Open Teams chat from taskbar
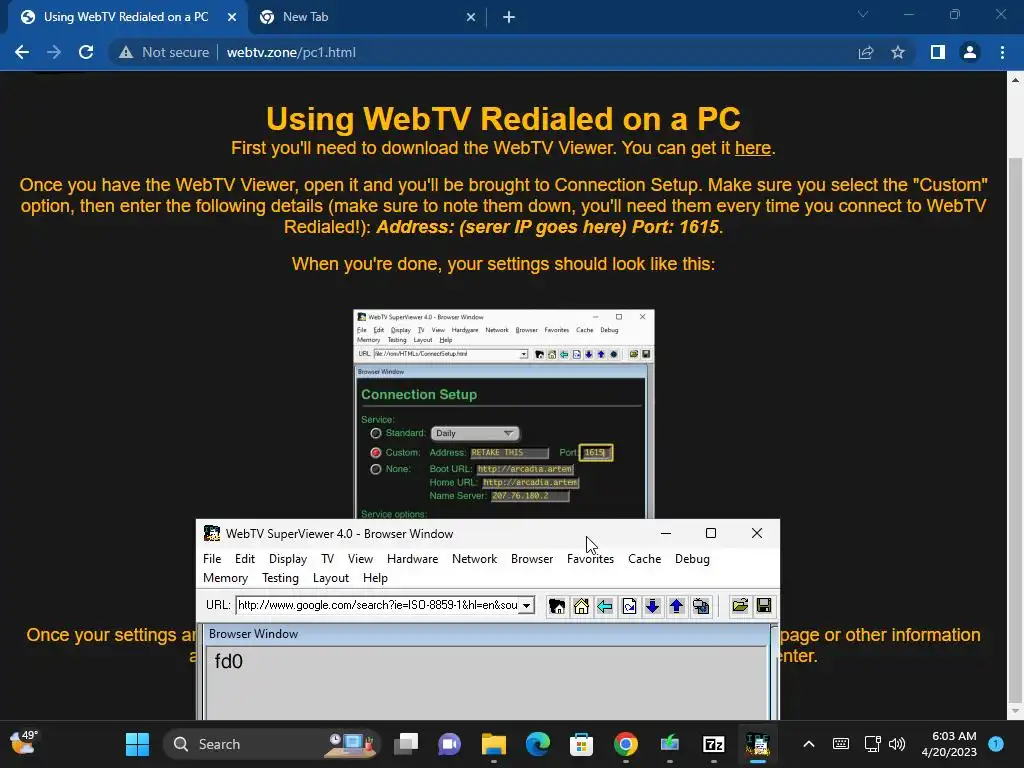This screenshot has width=1024, height=768. 449,744
